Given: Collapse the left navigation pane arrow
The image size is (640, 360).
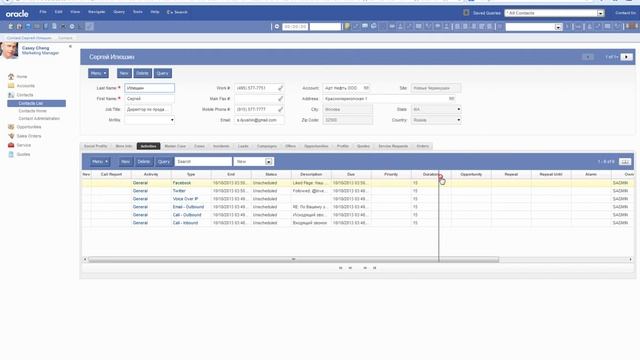Looking at the screenshot, I should (70, 47).
